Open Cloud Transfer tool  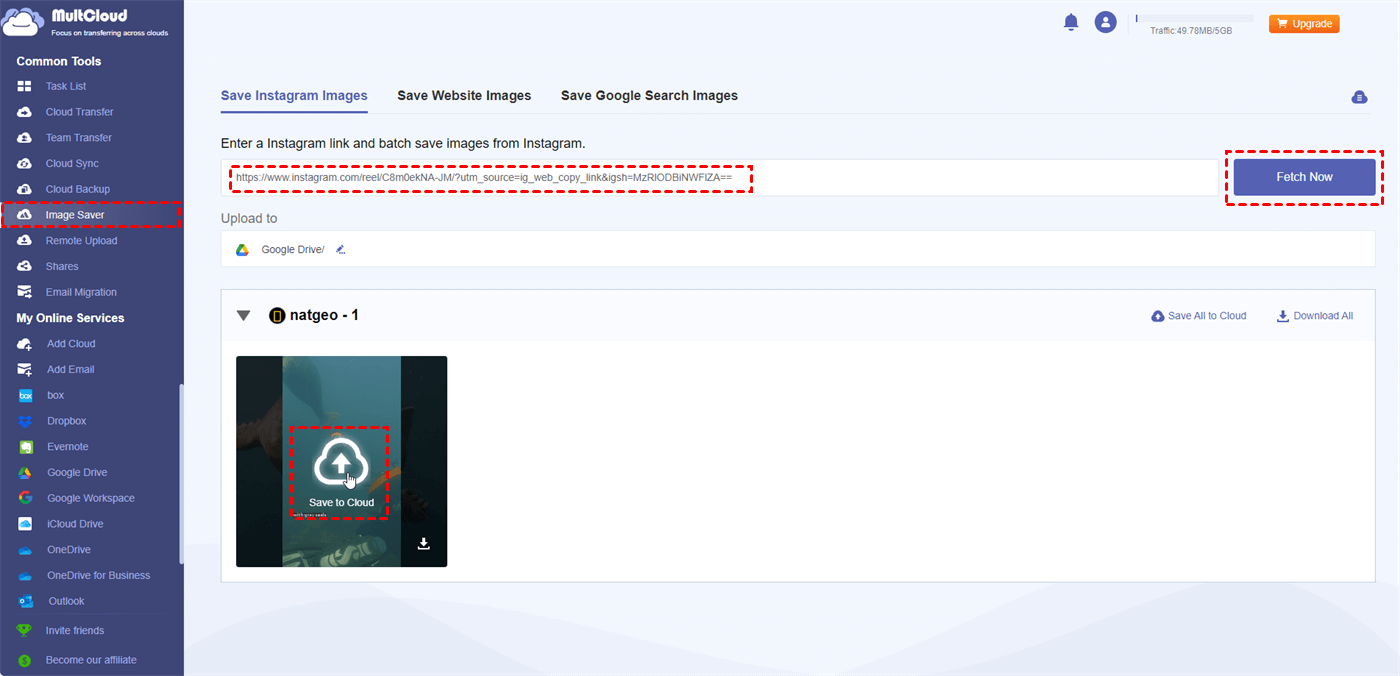(x=79, y=112)
